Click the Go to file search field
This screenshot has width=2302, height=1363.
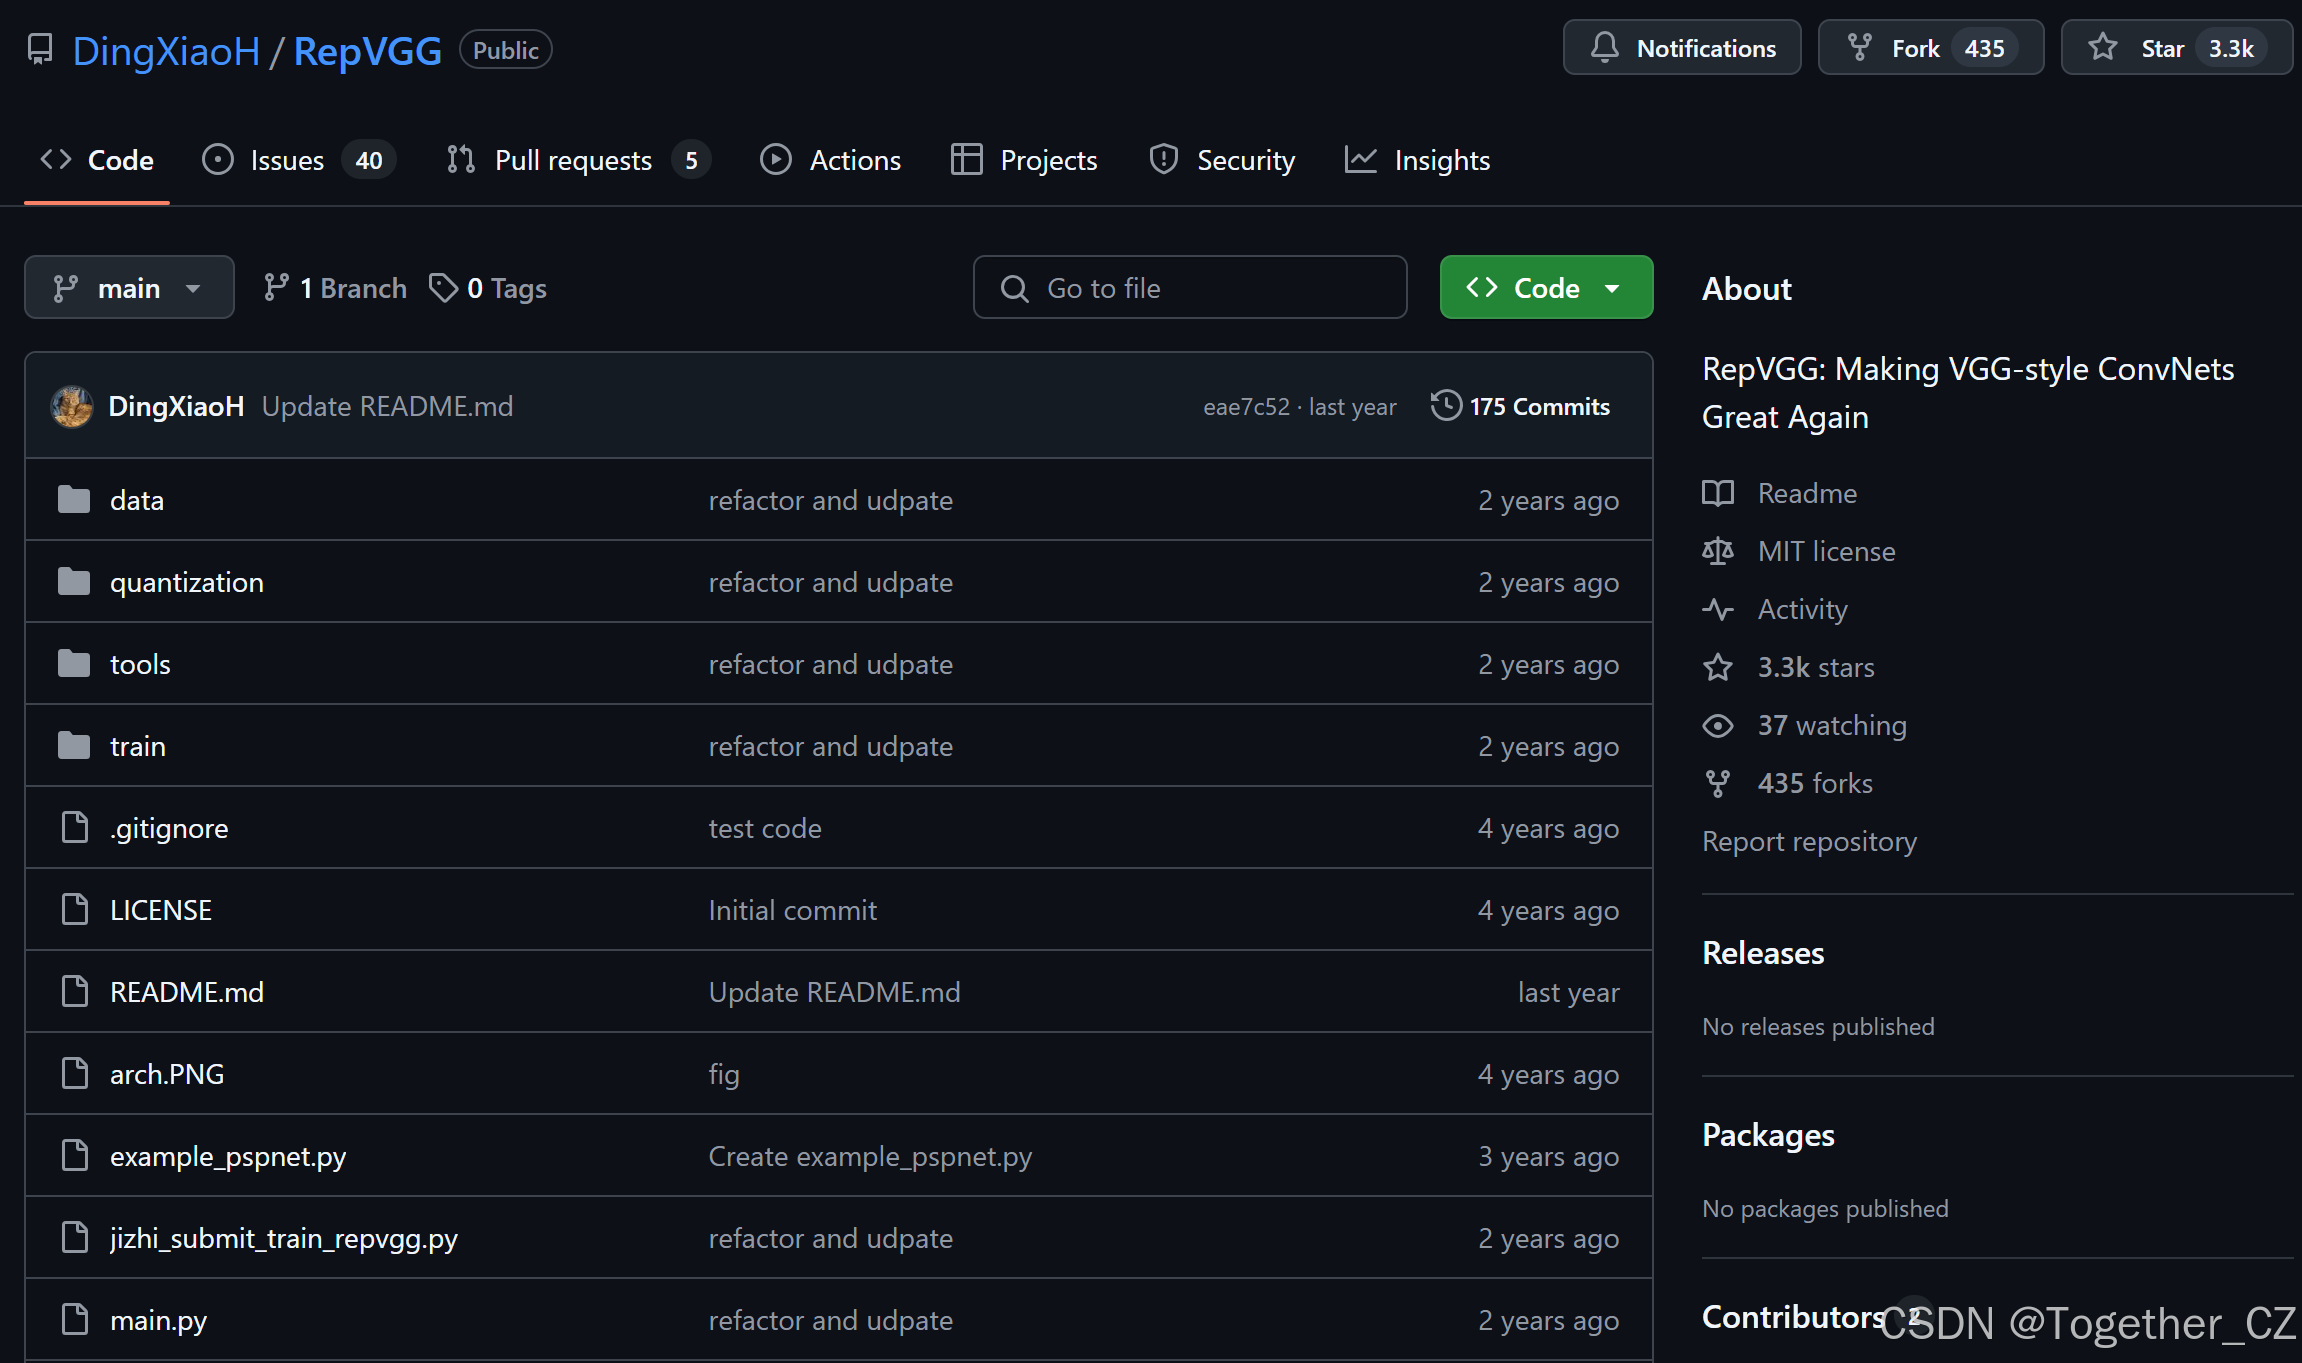[1190, 287]
